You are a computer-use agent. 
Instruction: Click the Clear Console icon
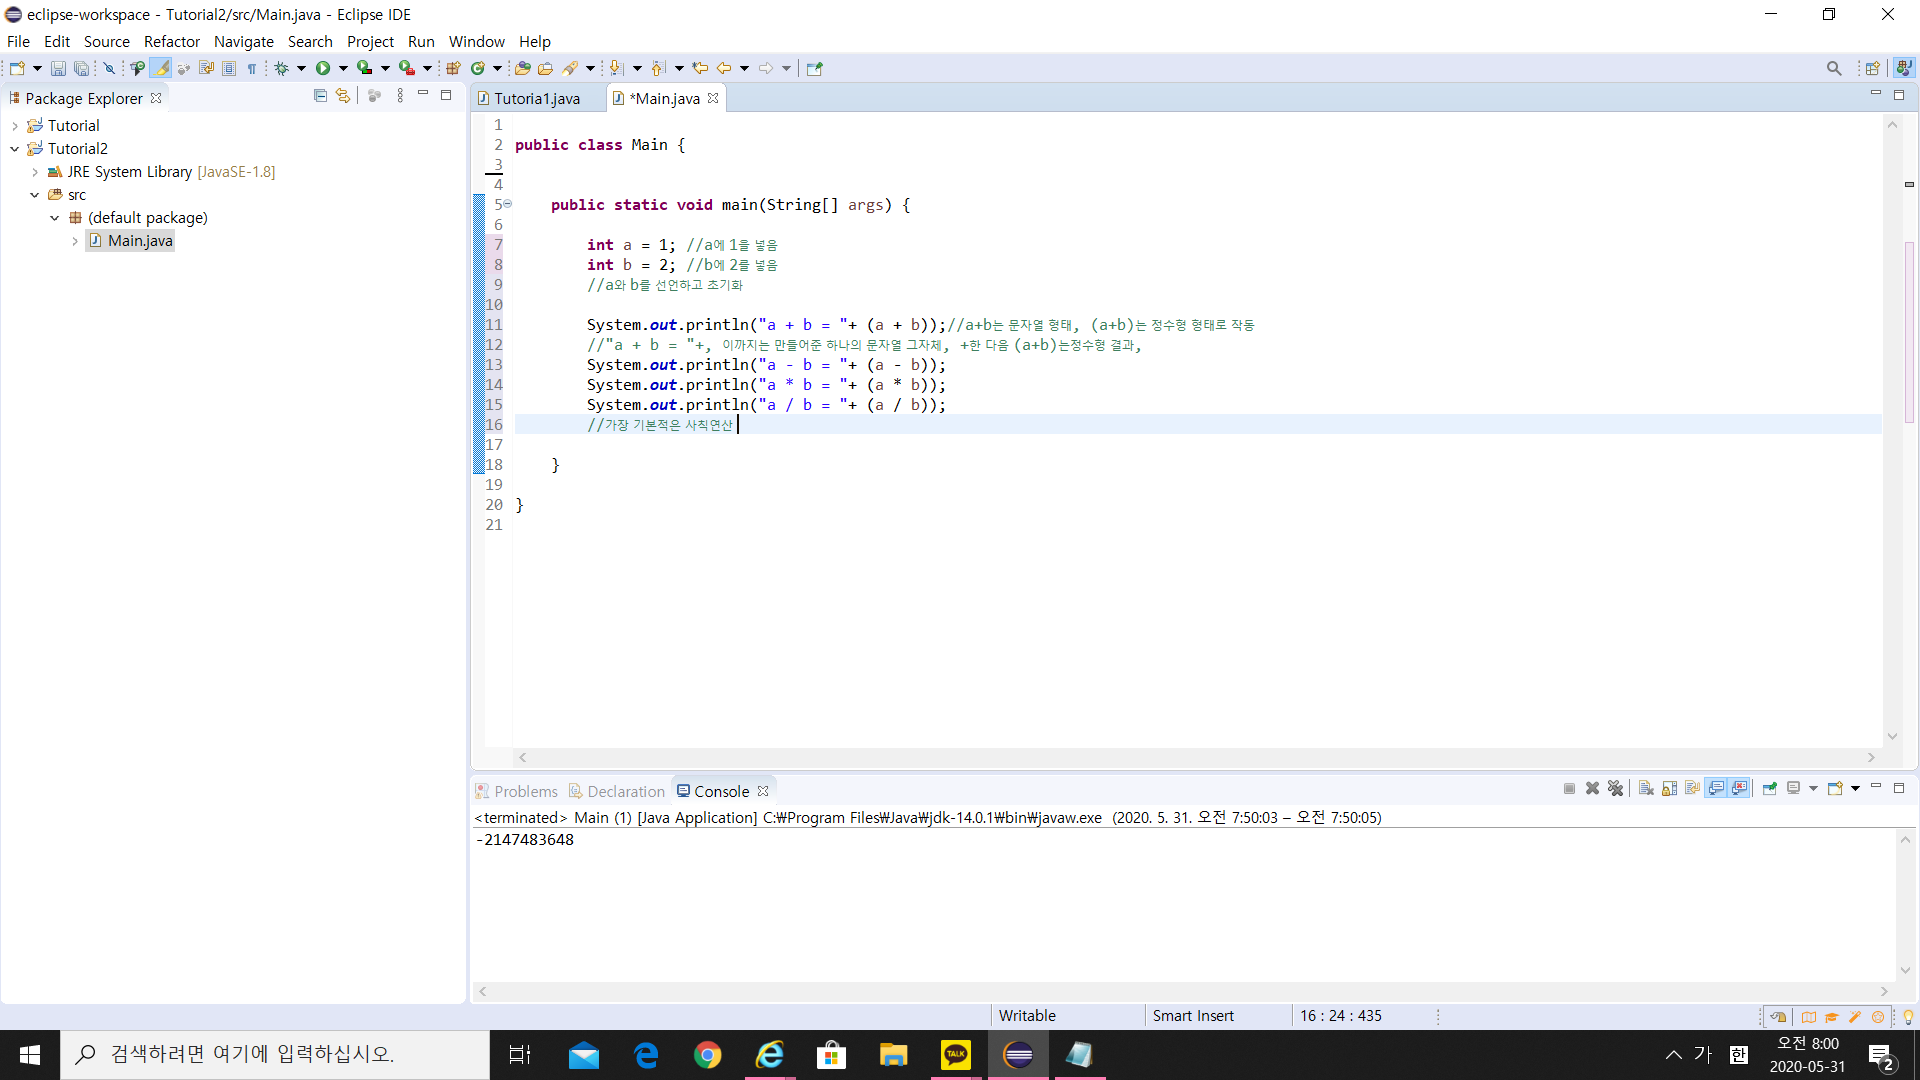tap(1646, 789)
